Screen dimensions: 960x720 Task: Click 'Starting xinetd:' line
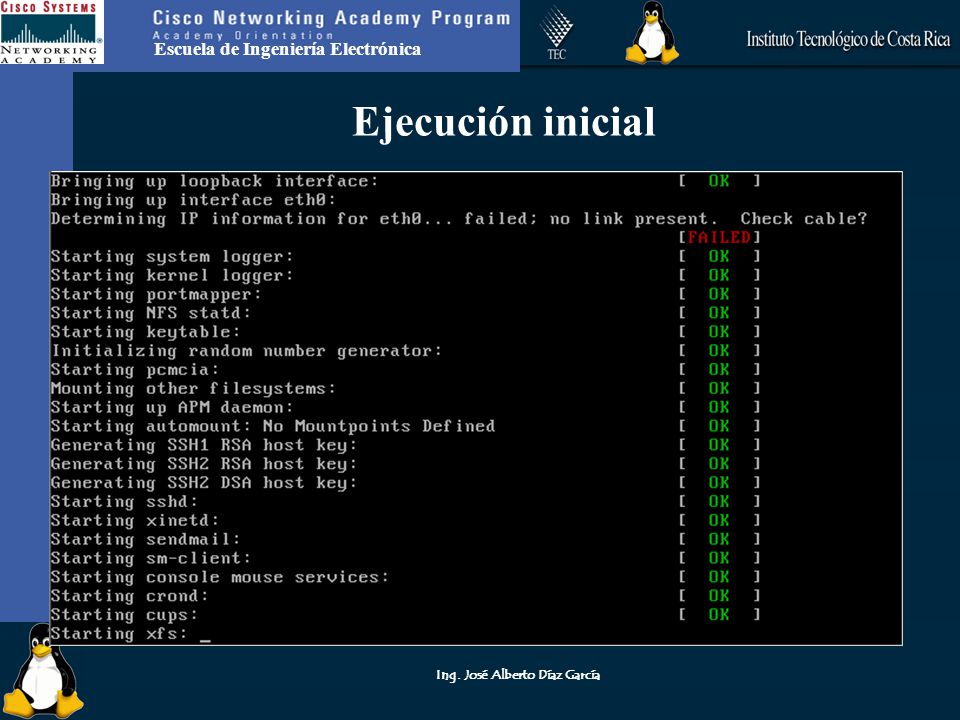(x=135, y=520)
